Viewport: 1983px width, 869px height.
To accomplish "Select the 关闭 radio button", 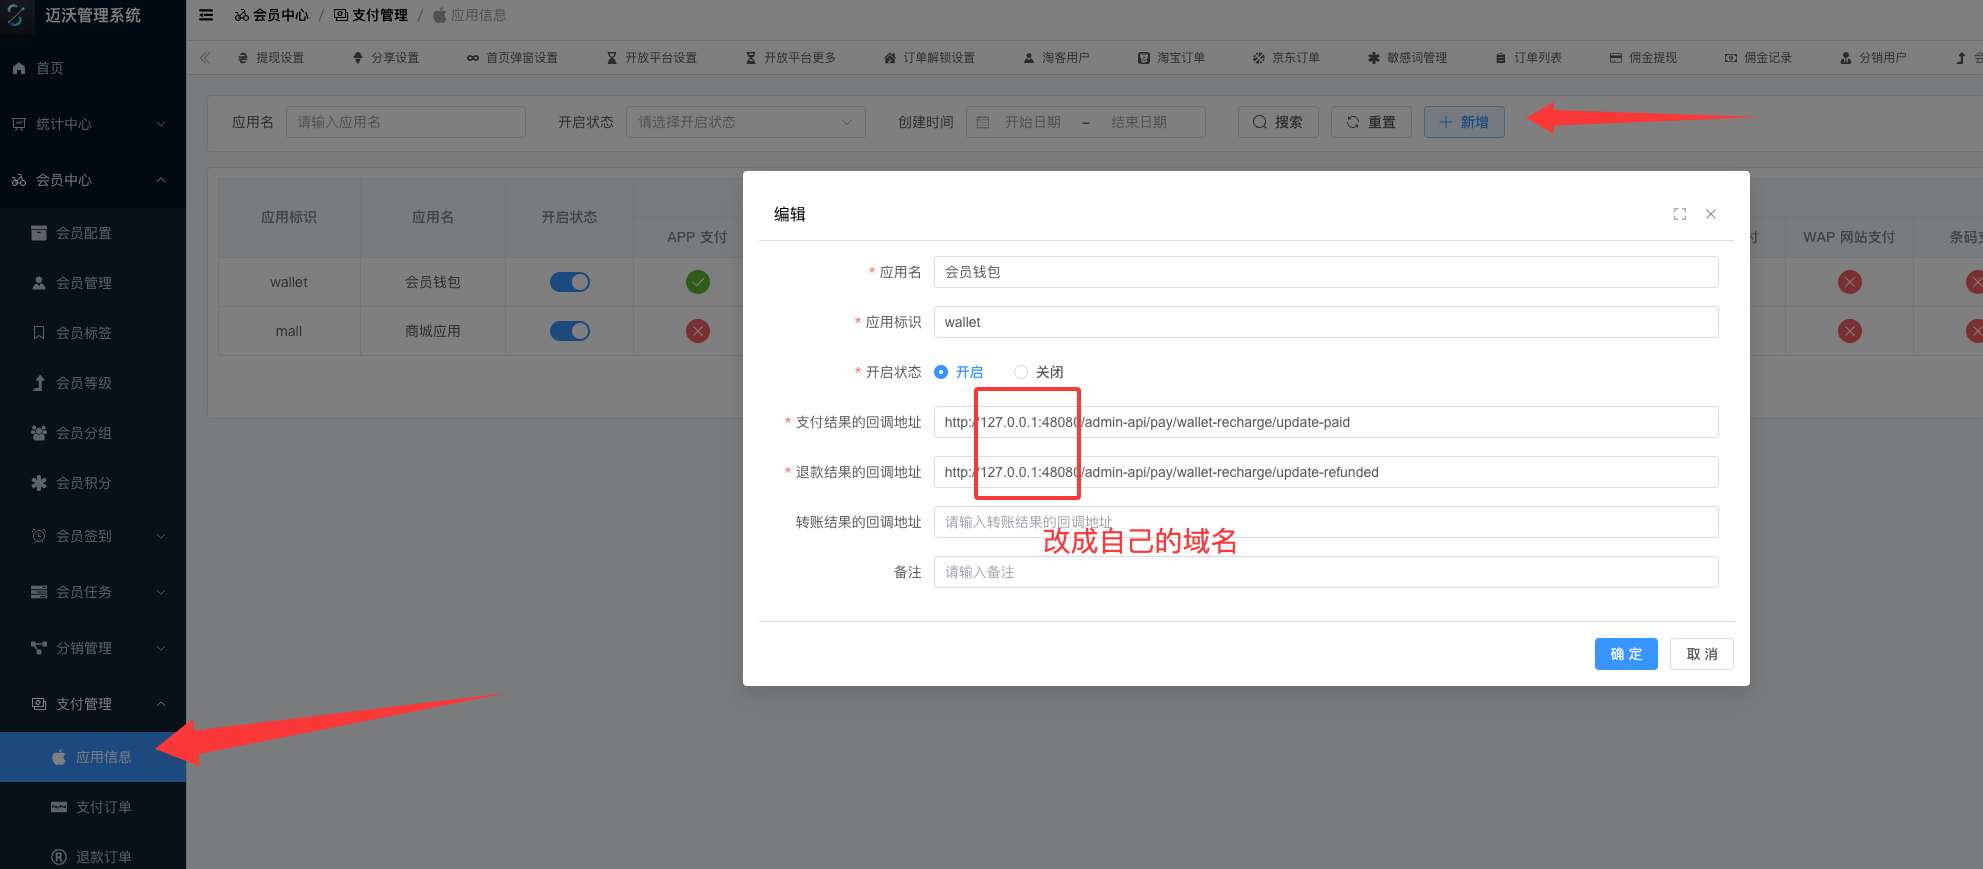I will coord(1021,372).
